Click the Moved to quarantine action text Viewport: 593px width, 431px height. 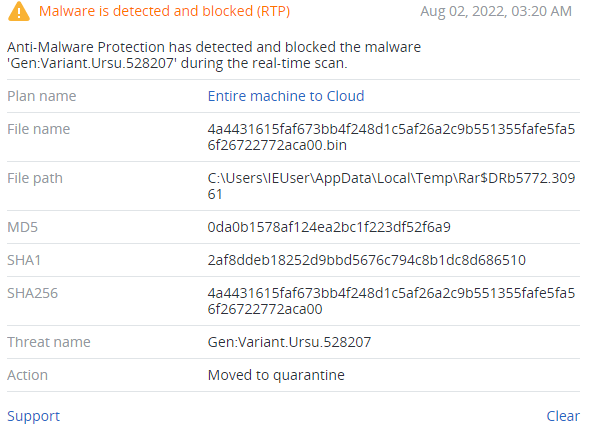point(276,375)
